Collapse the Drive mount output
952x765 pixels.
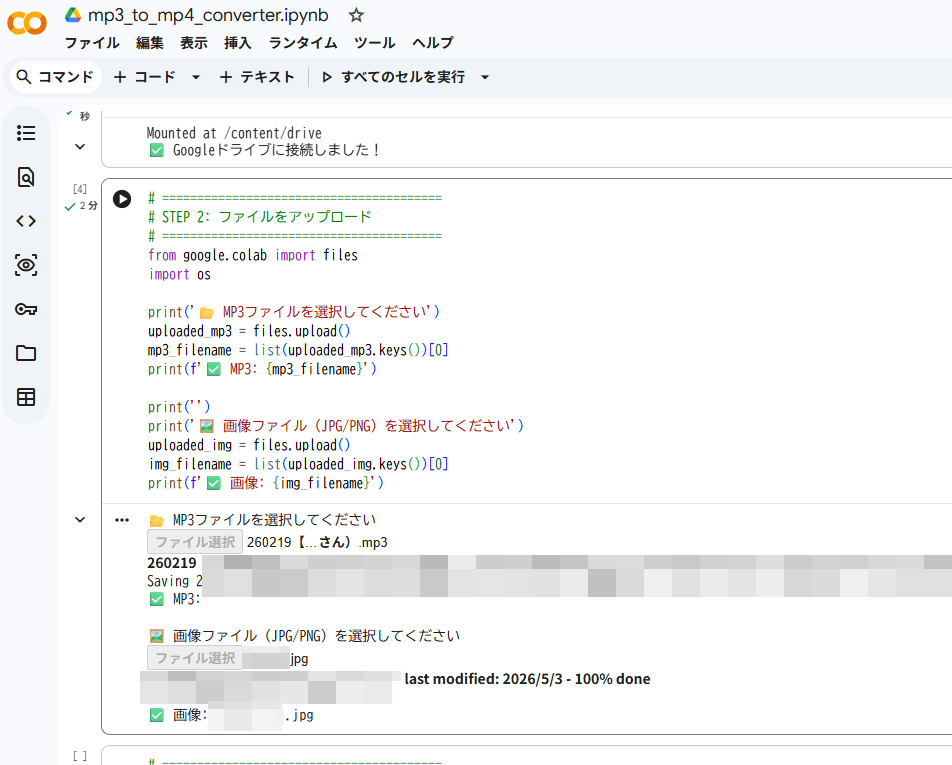[x=80, y=146]
